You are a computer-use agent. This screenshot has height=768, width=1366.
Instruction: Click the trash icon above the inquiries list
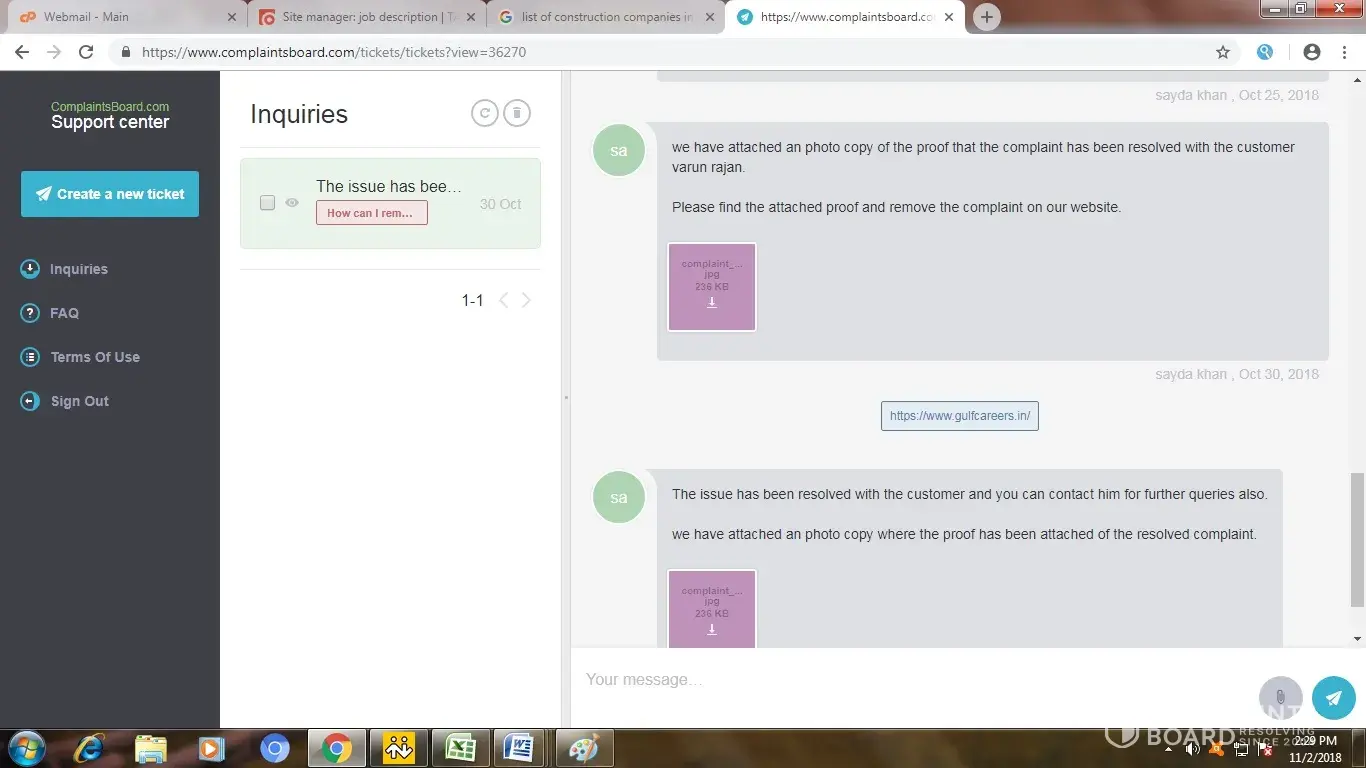[x=516, y=114]
